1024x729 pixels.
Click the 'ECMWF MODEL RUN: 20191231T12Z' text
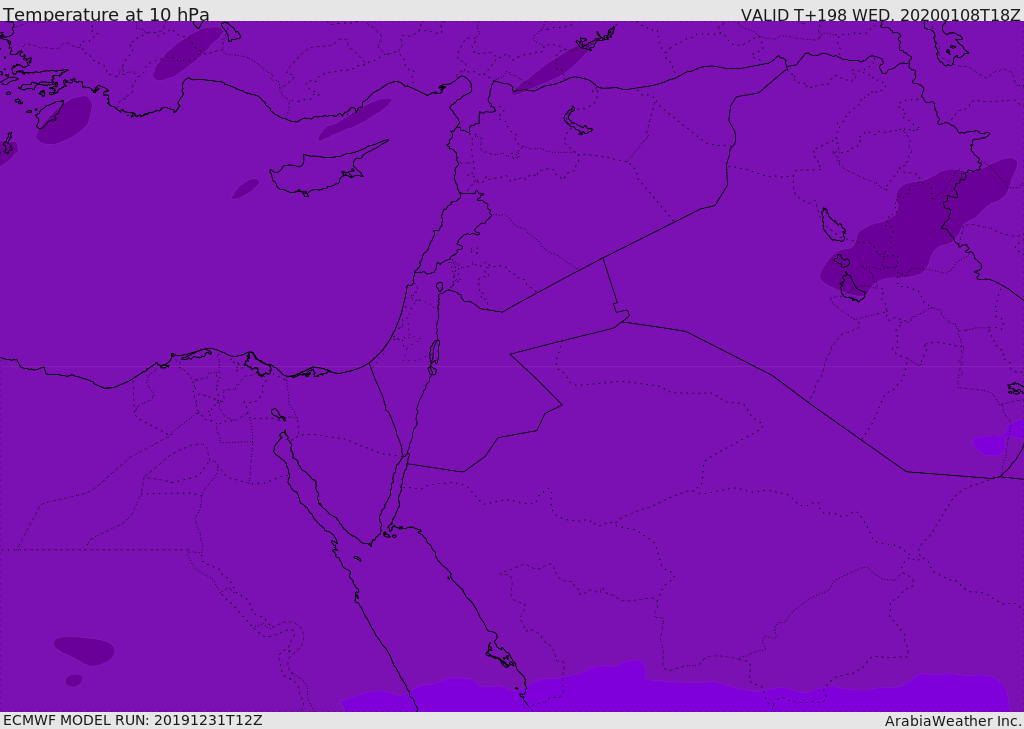(x=133, y=720)
